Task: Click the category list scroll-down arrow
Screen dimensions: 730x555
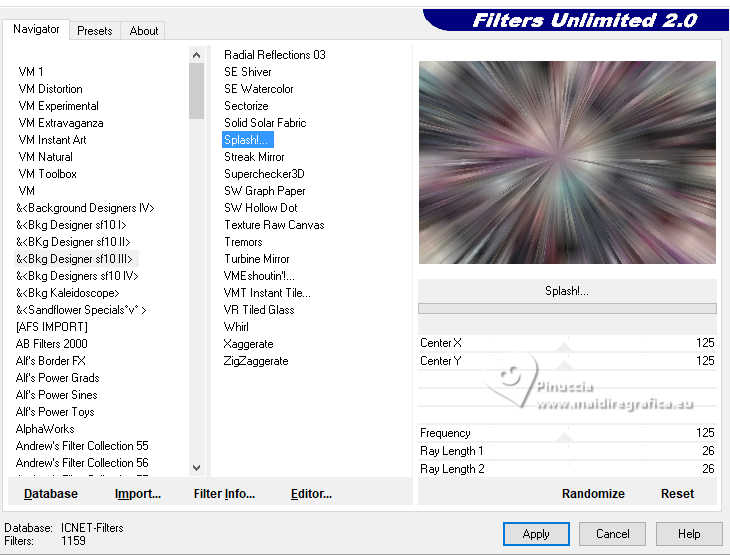Action: [196, 468]
